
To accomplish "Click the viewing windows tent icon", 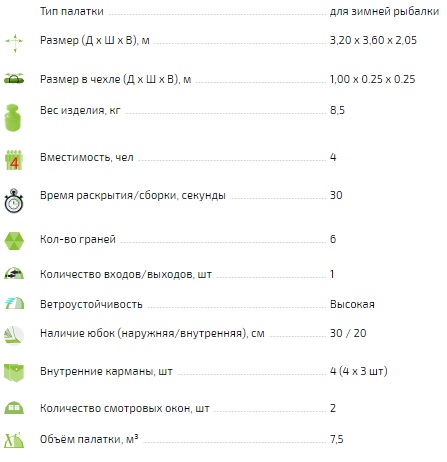I will pyautogui.click(x=14, y=408).
